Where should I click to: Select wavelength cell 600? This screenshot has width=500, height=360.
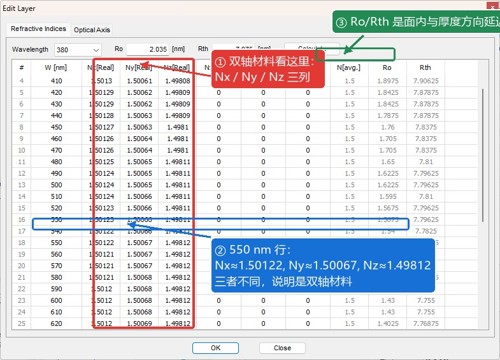point(56,300)
